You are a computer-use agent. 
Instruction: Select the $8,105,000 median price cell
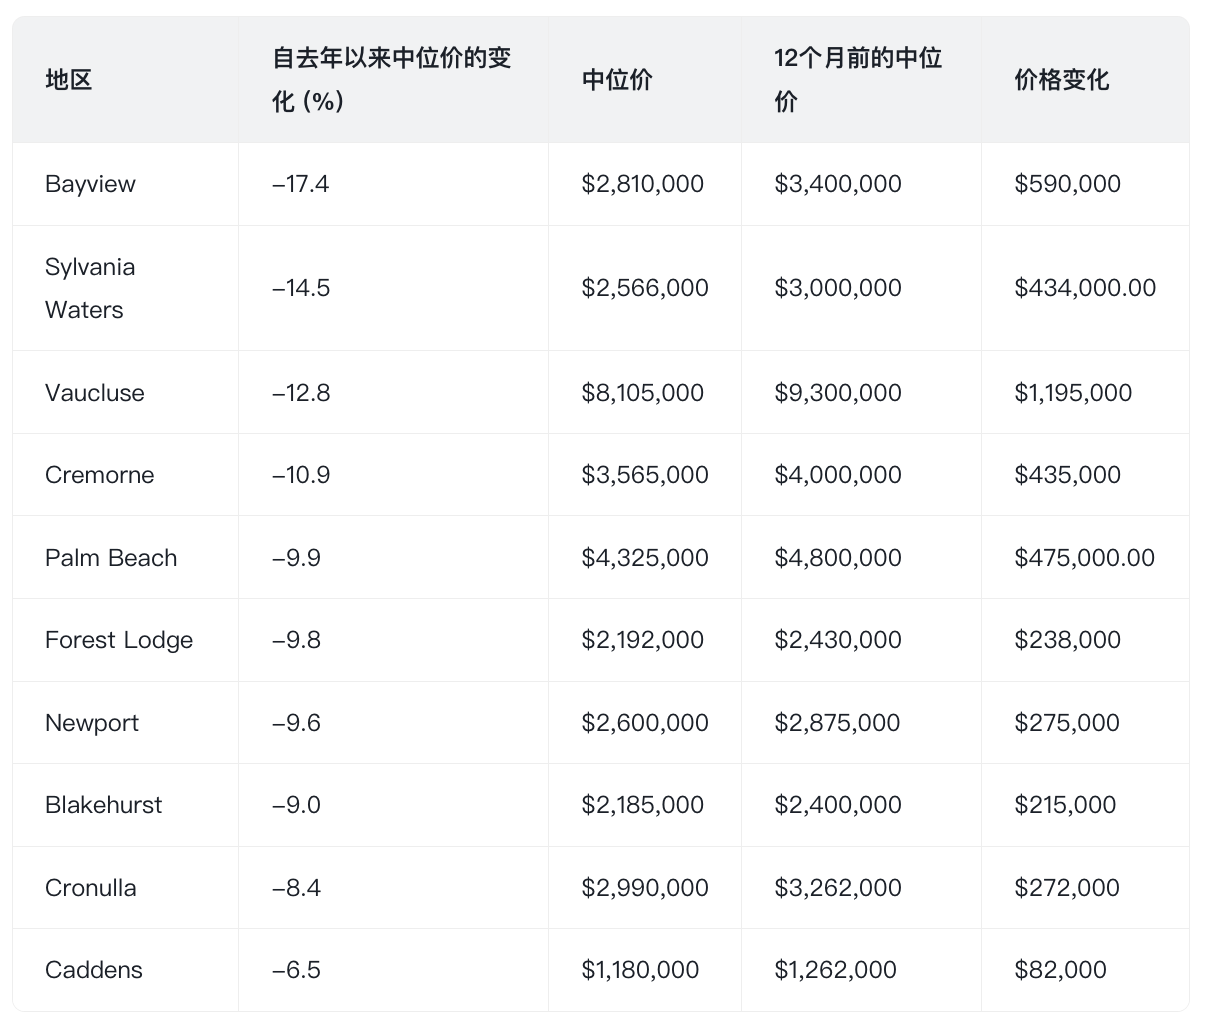coord(643,393)
